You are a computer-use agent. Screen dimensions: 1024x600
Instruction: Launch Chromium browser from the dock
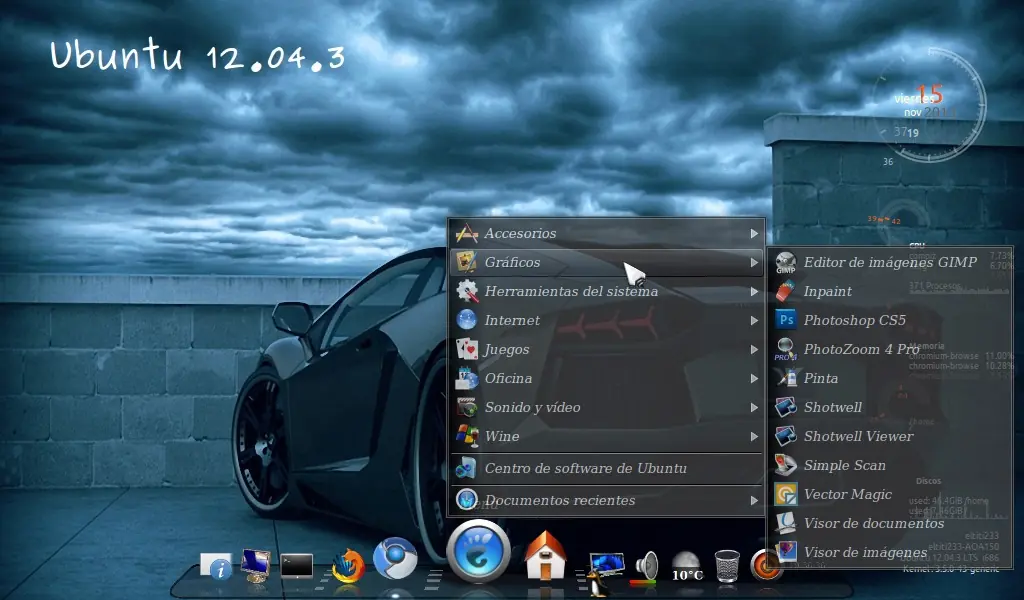pos(395,559)
